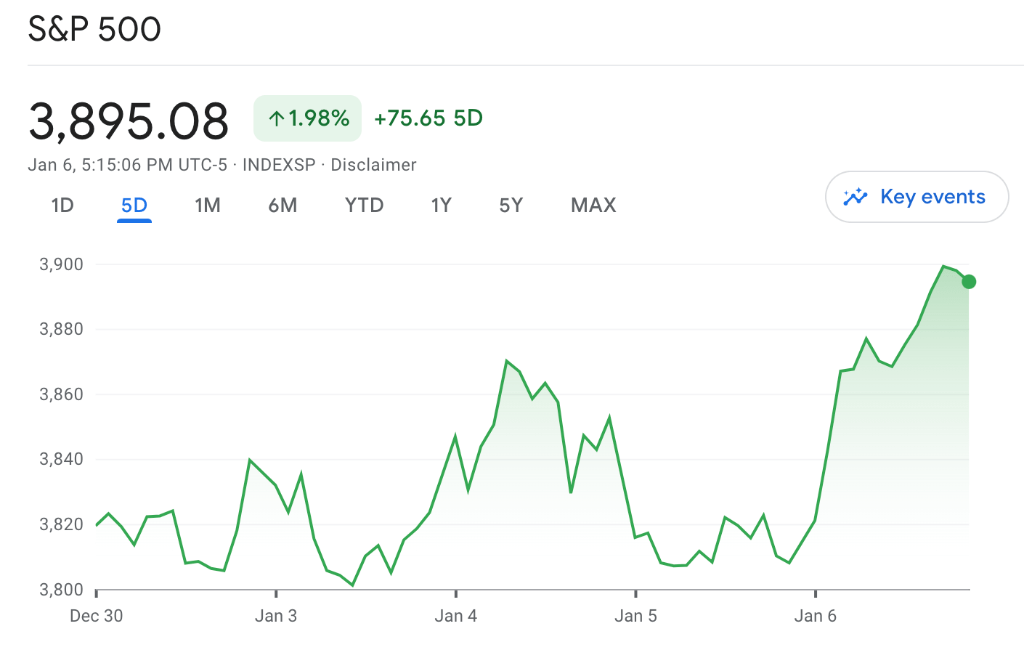The height and width of the screenshot is (646, 1024).
Task: Open the Key events button
Action: coord(917,197)
